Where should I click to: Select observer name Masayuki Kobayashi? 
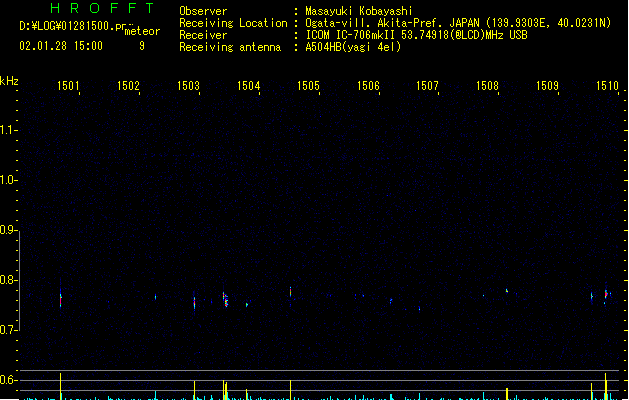click(359, 11)
